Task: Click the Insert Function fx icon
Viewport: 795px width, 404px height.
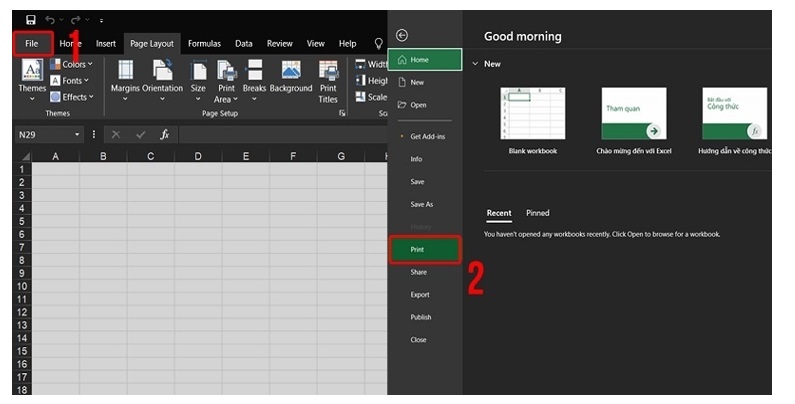Action: click(164, 134)
